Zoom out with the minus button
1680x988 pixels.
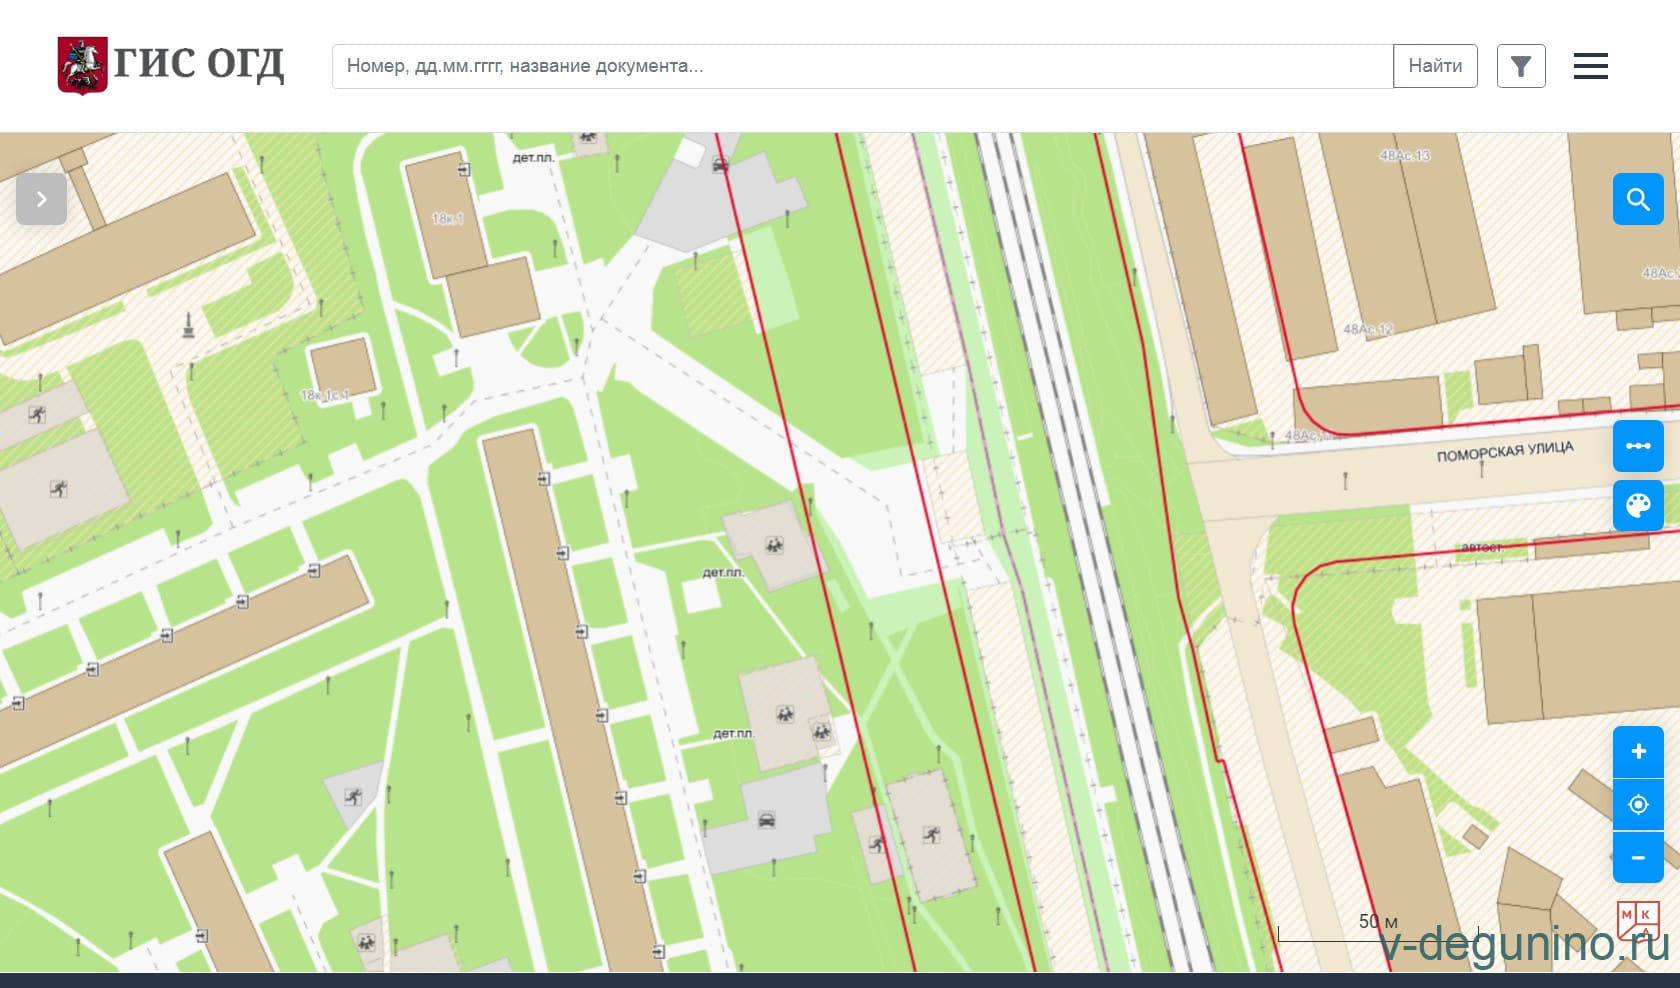(1637, 858)
